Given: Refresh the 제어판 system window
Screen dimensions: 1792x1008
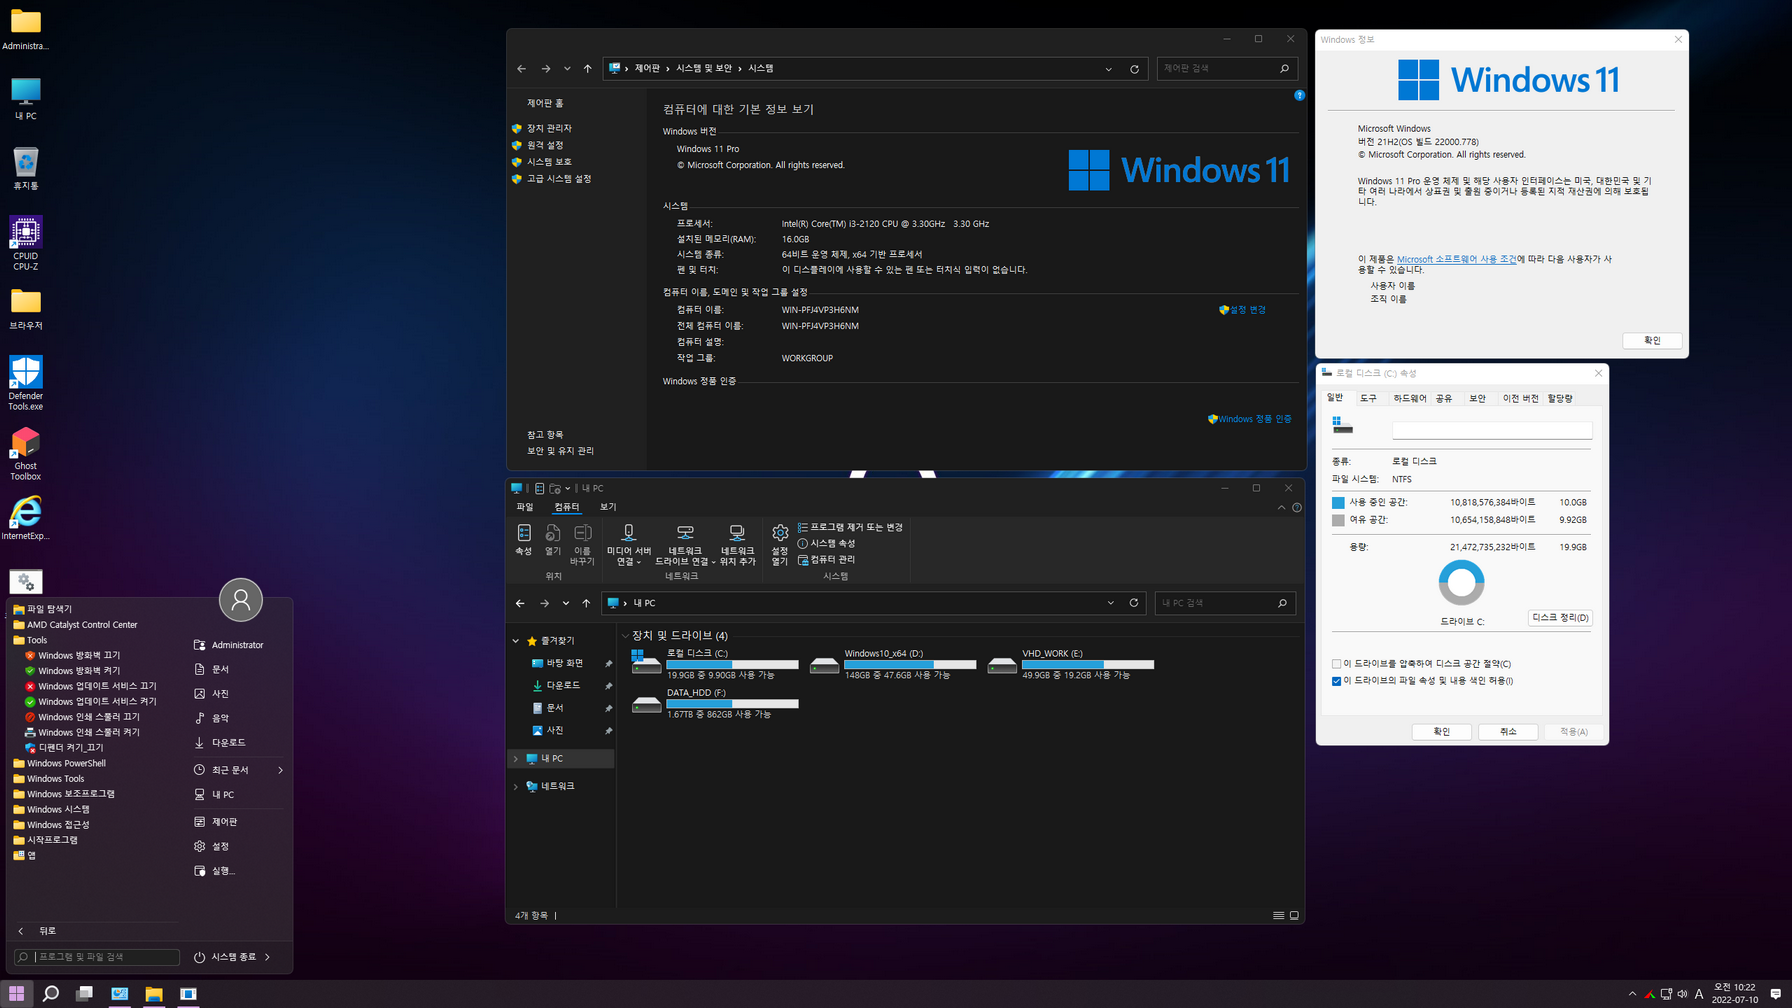Looking at the screenshot, I should 1134,69.
